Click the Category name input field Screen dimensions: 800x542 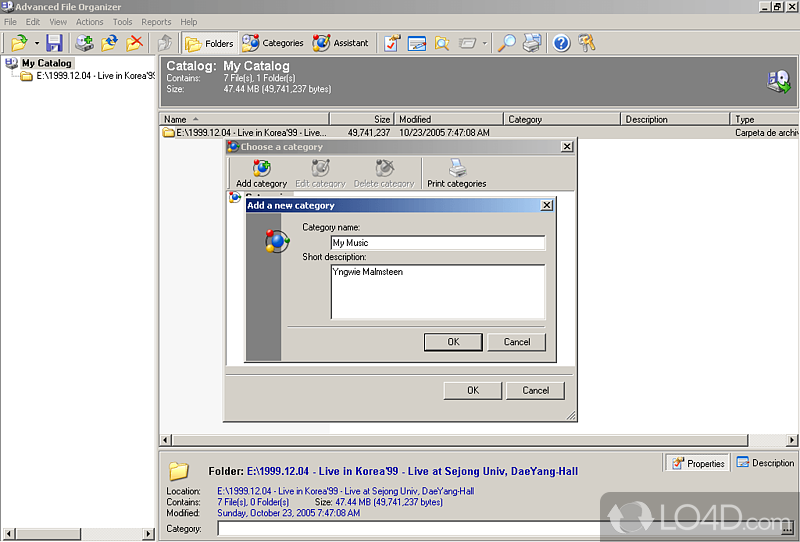pos(438,243)
